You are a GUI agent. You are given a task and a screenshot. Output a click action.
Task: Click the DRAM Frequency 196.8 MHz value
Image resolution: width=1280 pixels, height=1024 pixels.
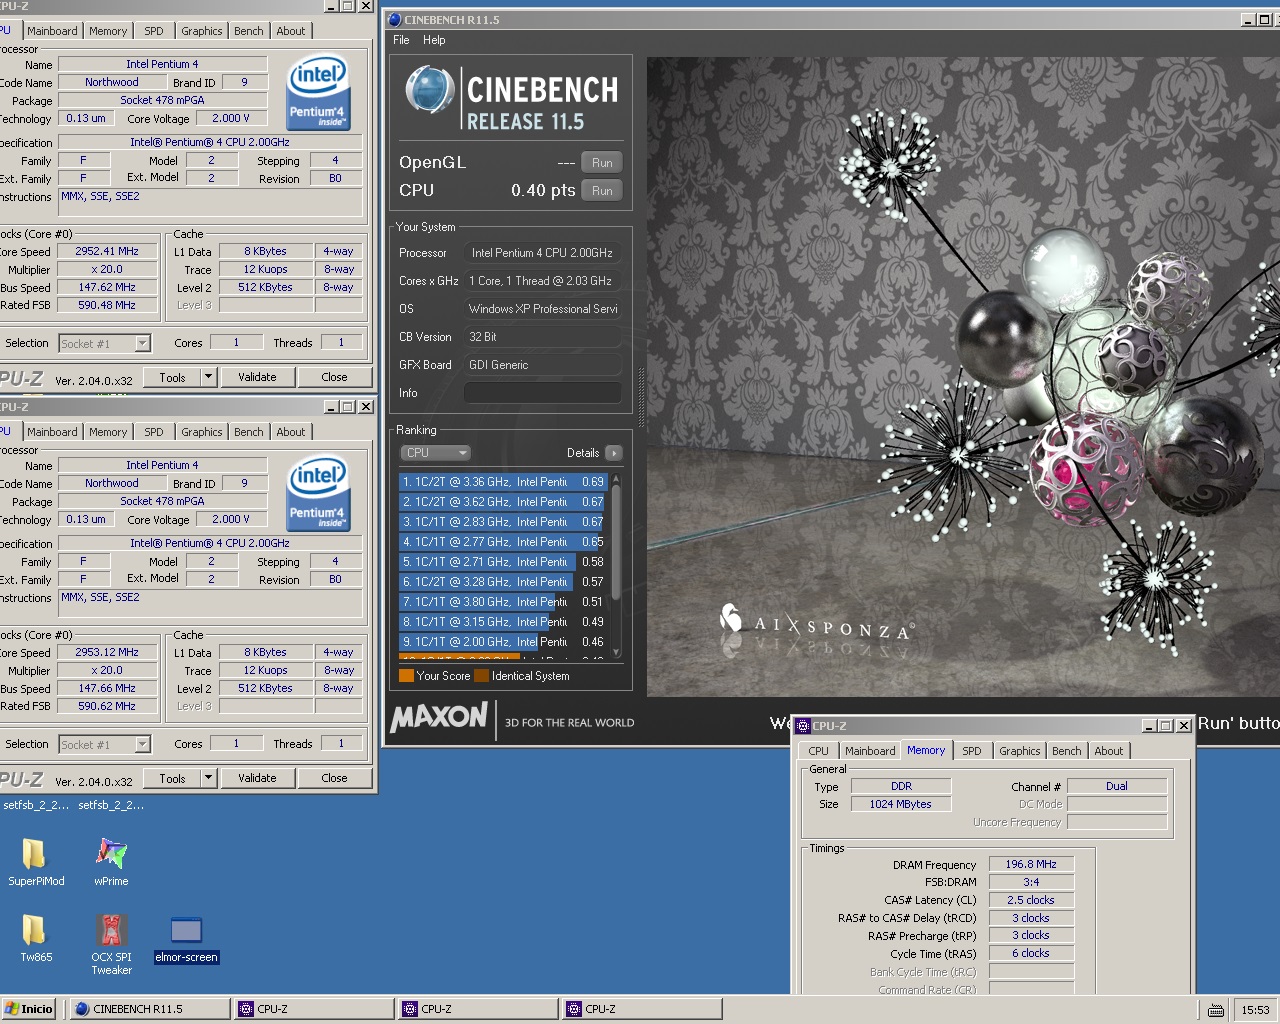pyautogui.click(x=1031, y=864)
